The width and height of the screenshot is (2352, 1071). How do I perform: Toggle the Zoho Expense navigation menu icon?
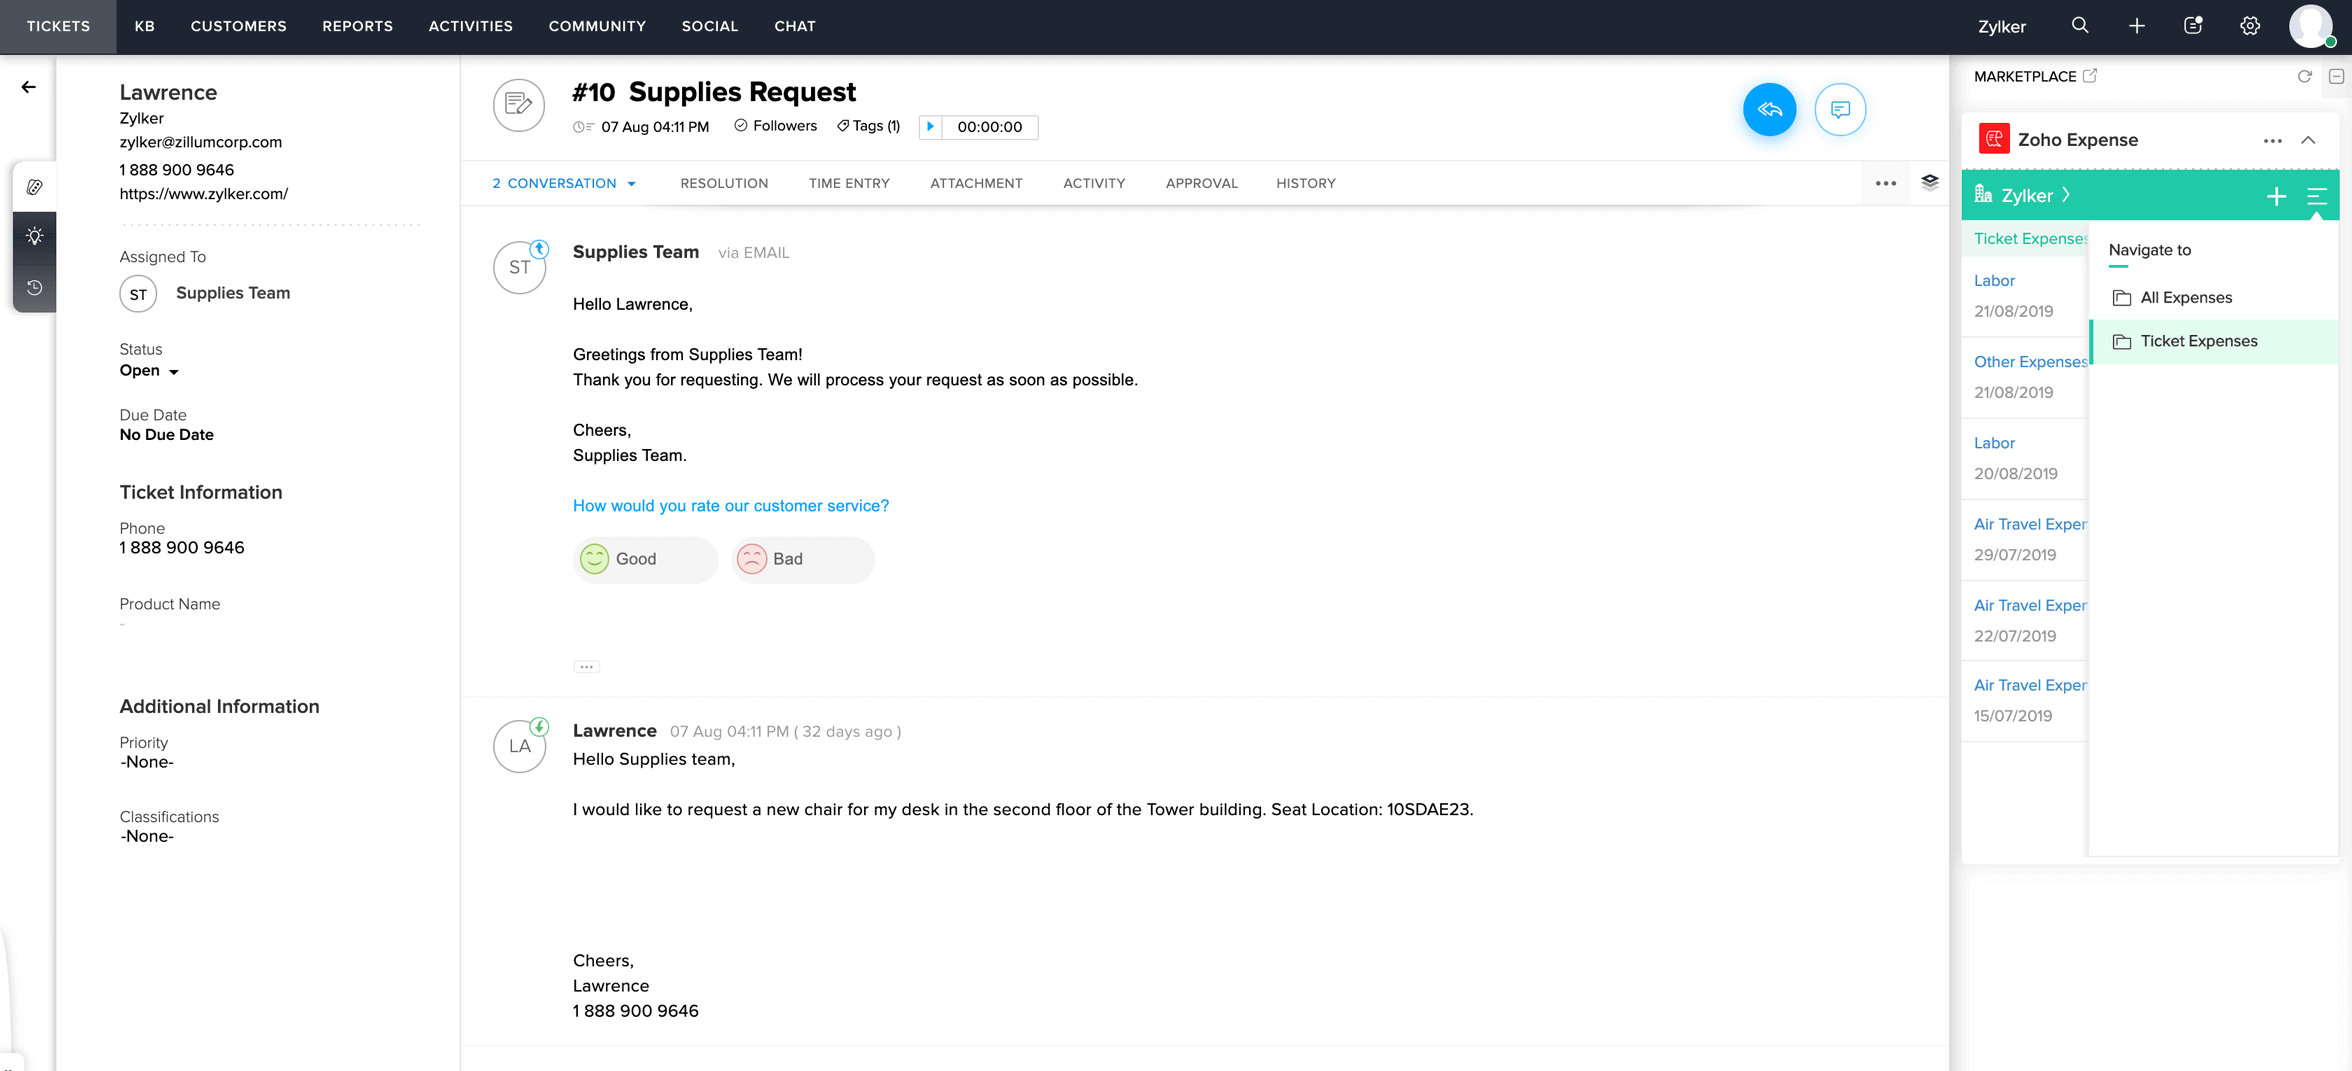tap(2317, 197)
